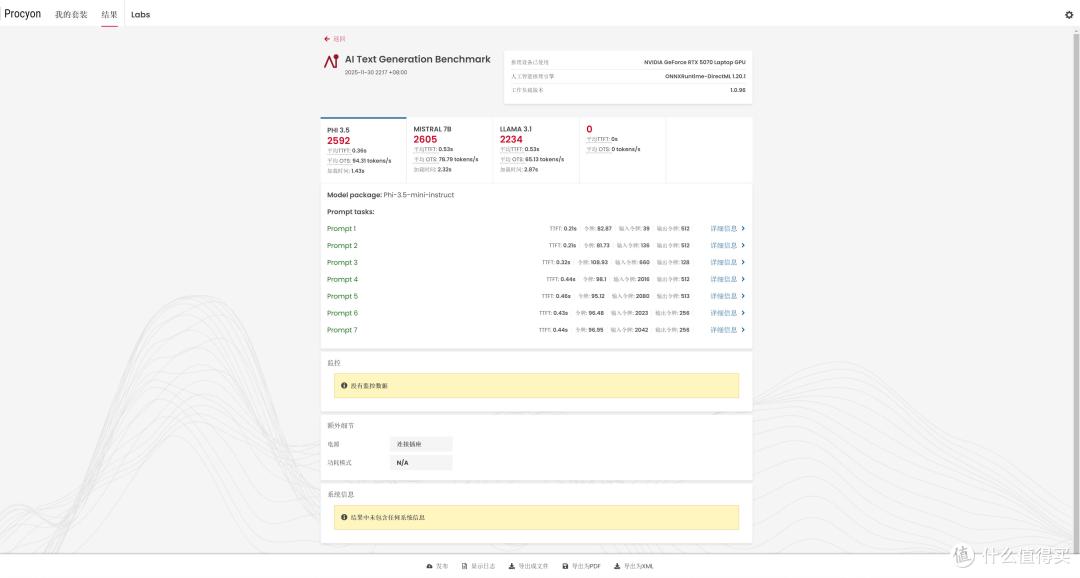Select the fourth tab with score 0

(623, 150)
